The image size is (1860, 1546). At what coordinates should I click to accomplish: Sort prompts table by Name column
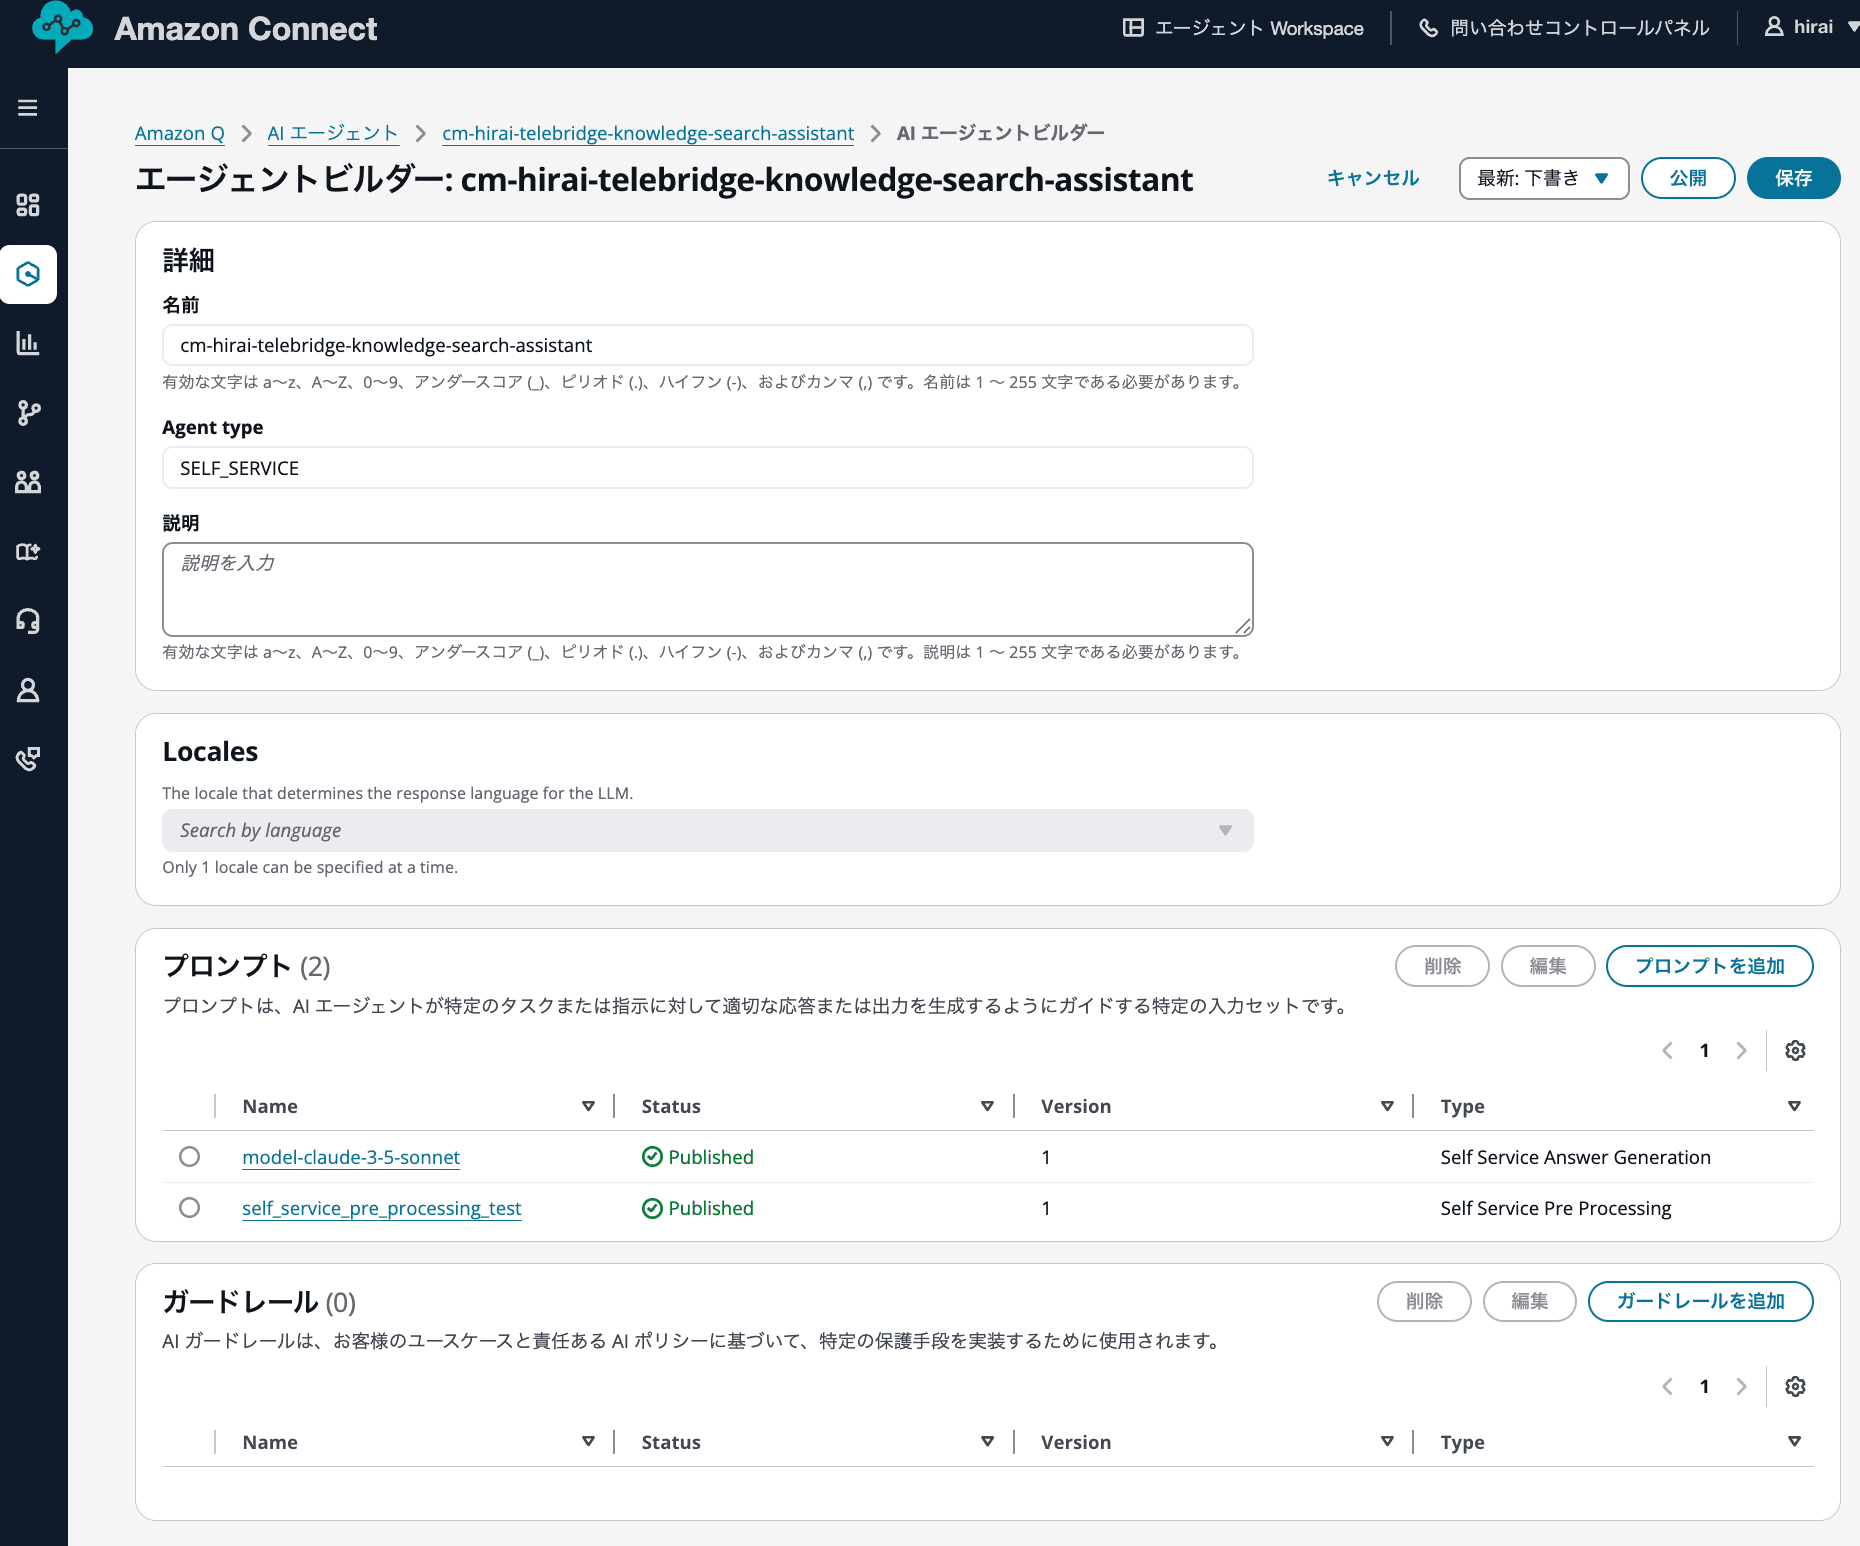(x=588, y=1106)
